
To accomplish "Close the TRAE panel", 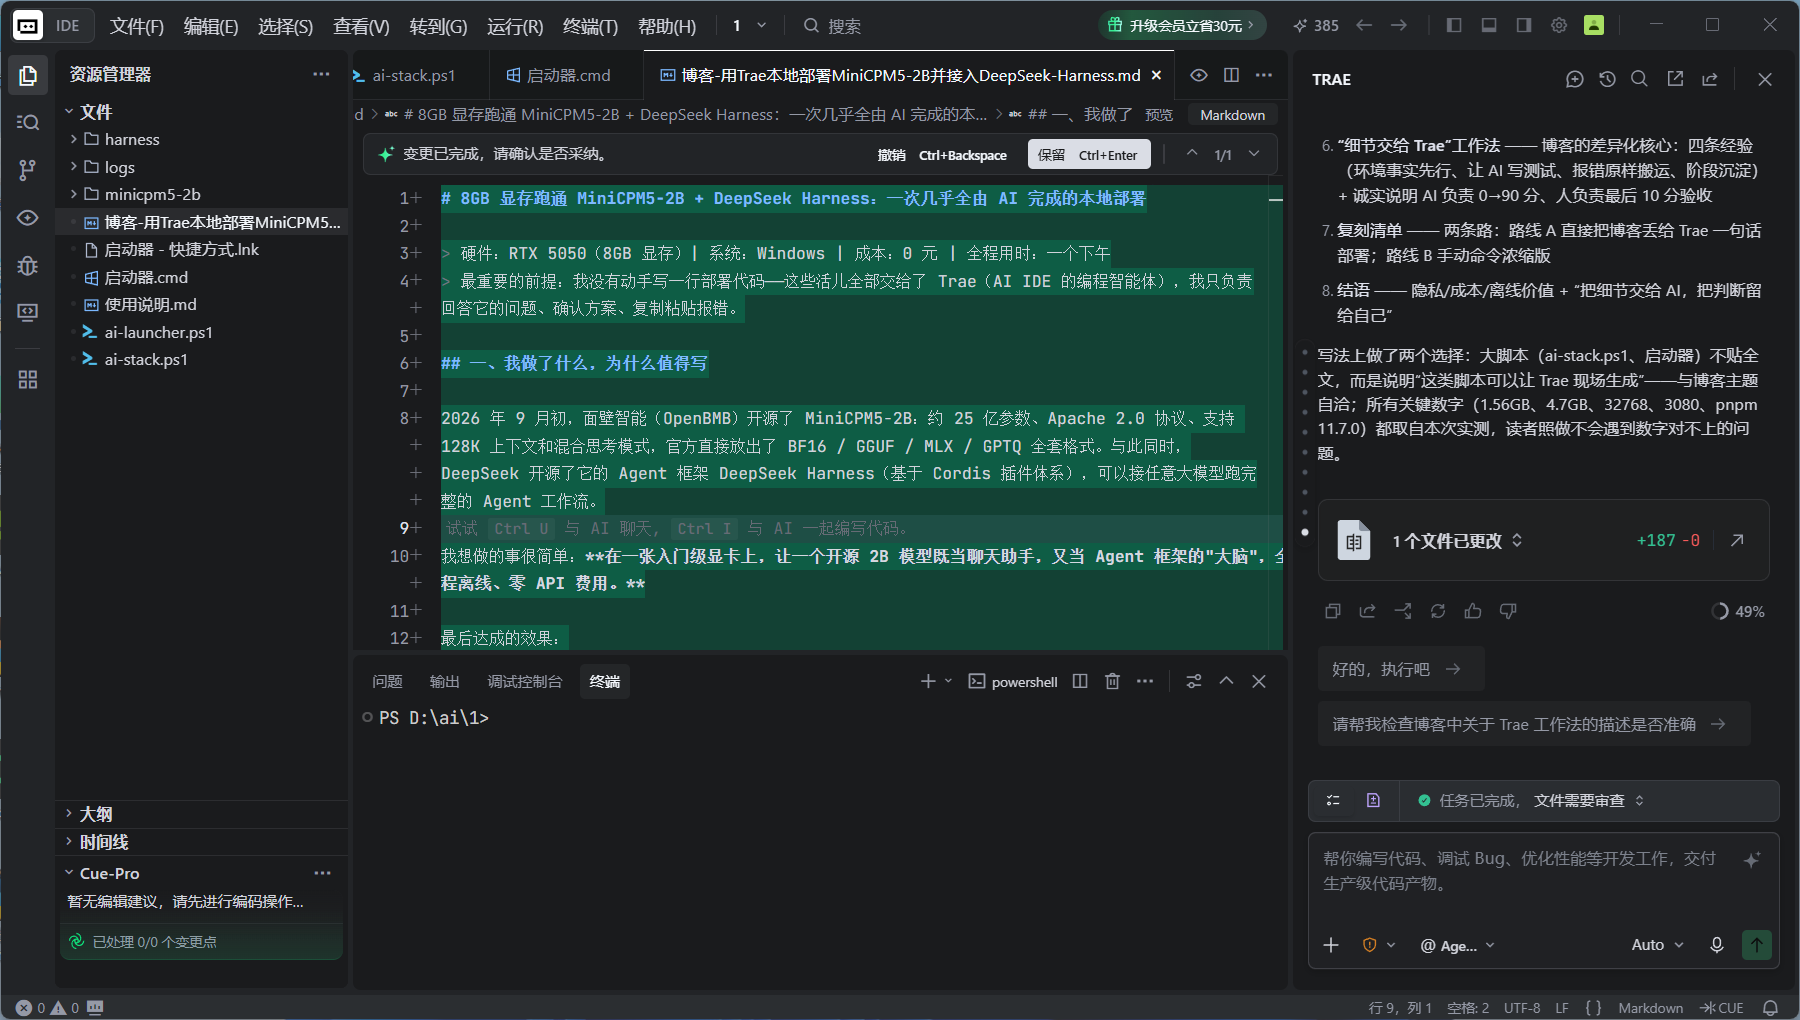I will point(1765,79).
